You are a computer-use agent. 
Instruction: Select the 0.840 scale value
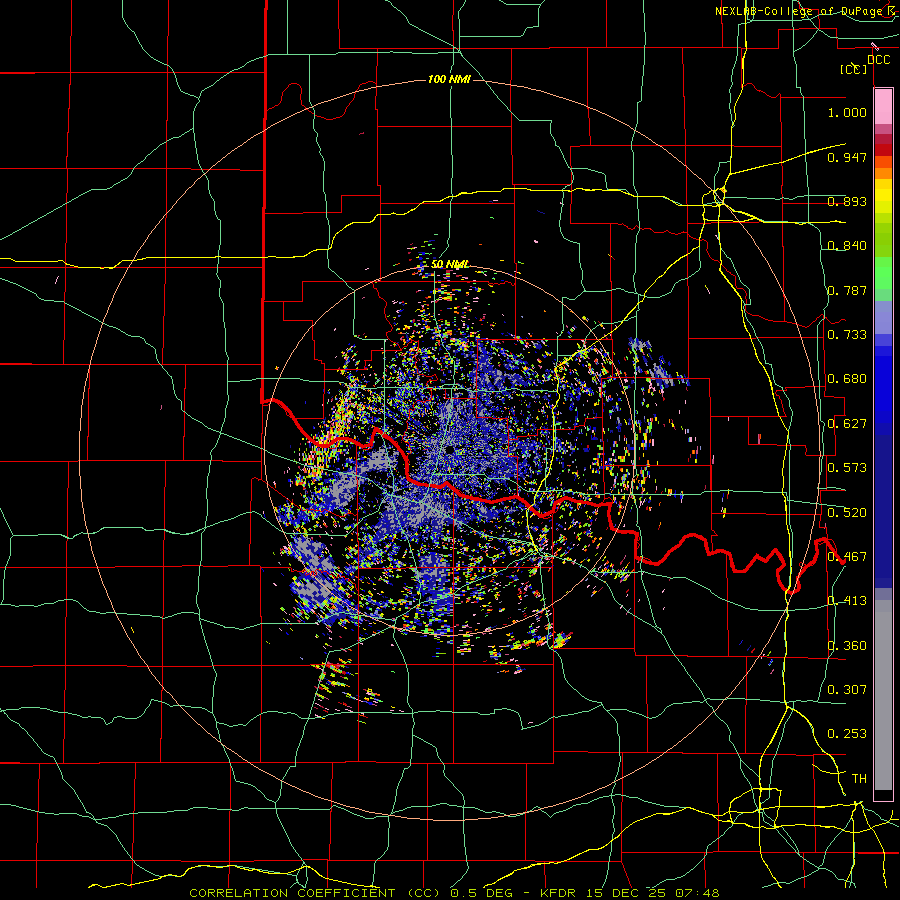[847, 246]
